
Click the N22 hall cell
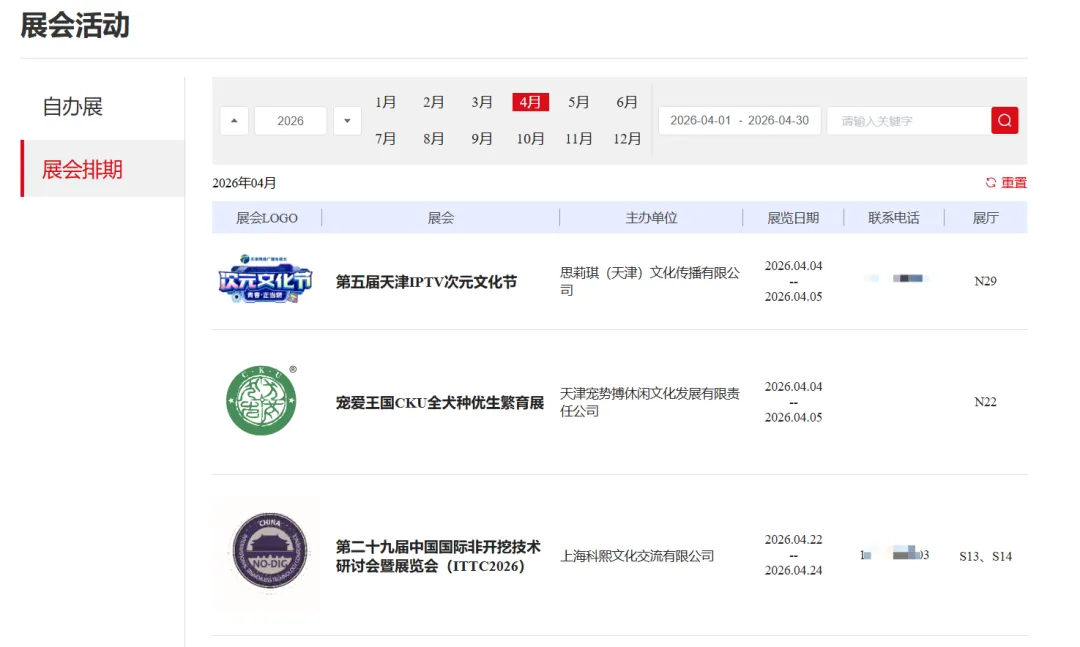[x=985, y=402]
